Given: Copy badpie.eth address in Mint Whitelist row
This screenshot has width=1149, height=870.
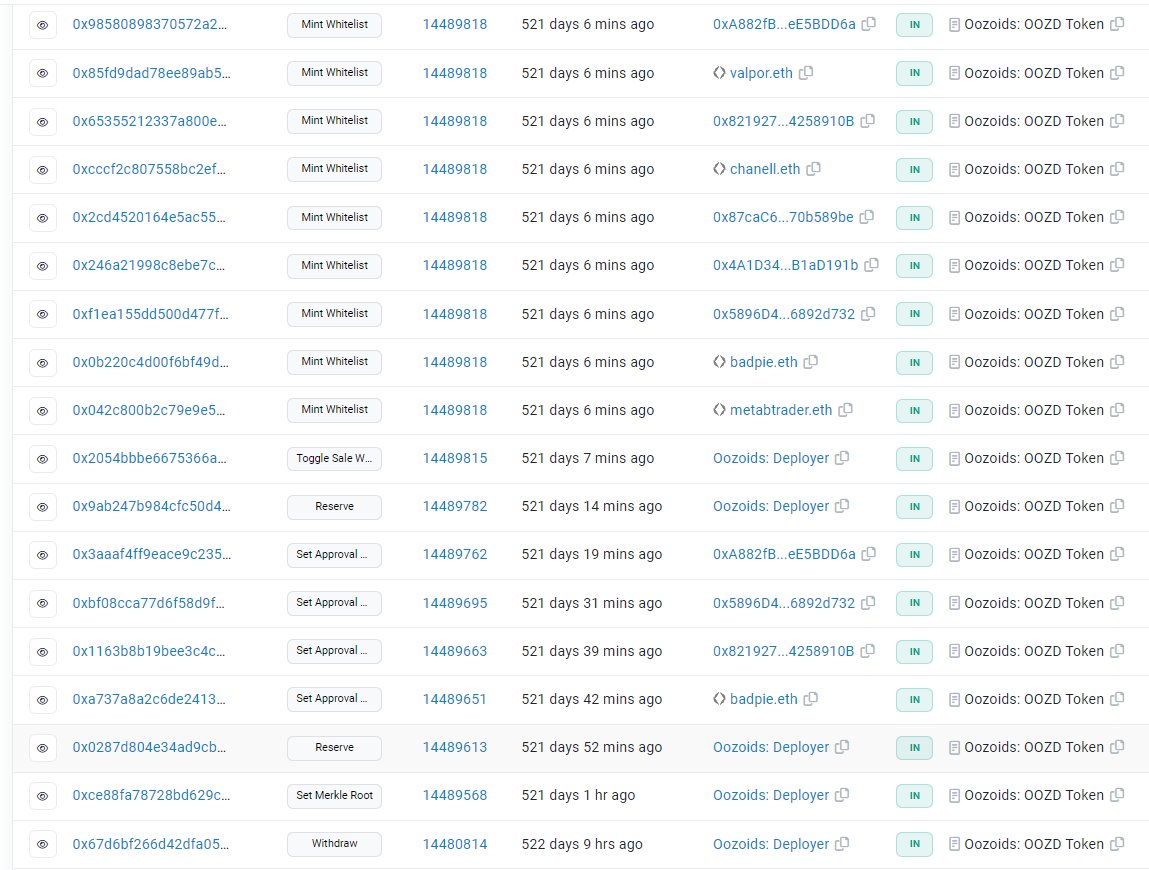Looking at the screenshot, I should 810,361.
